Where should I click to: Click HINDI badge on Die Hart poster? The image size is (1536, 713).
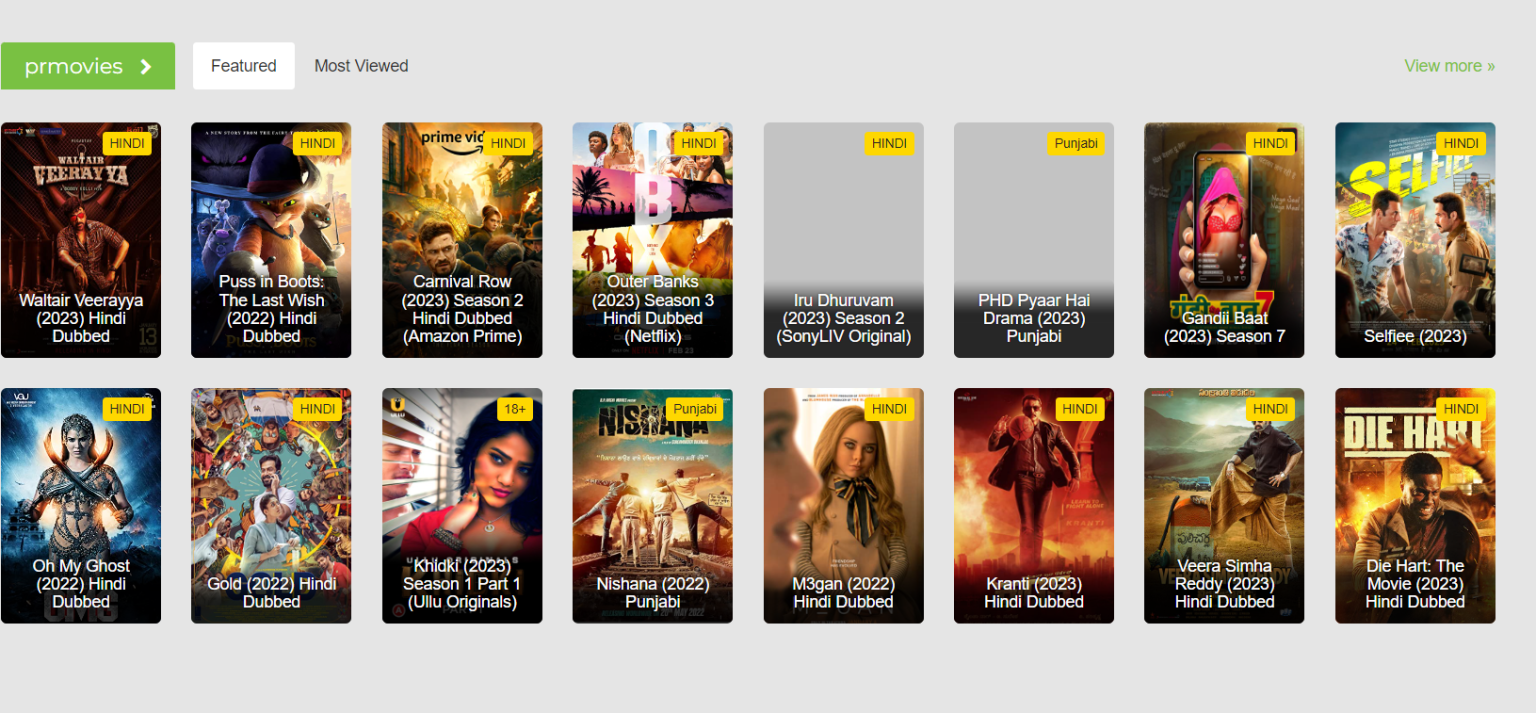point(1461,409)
